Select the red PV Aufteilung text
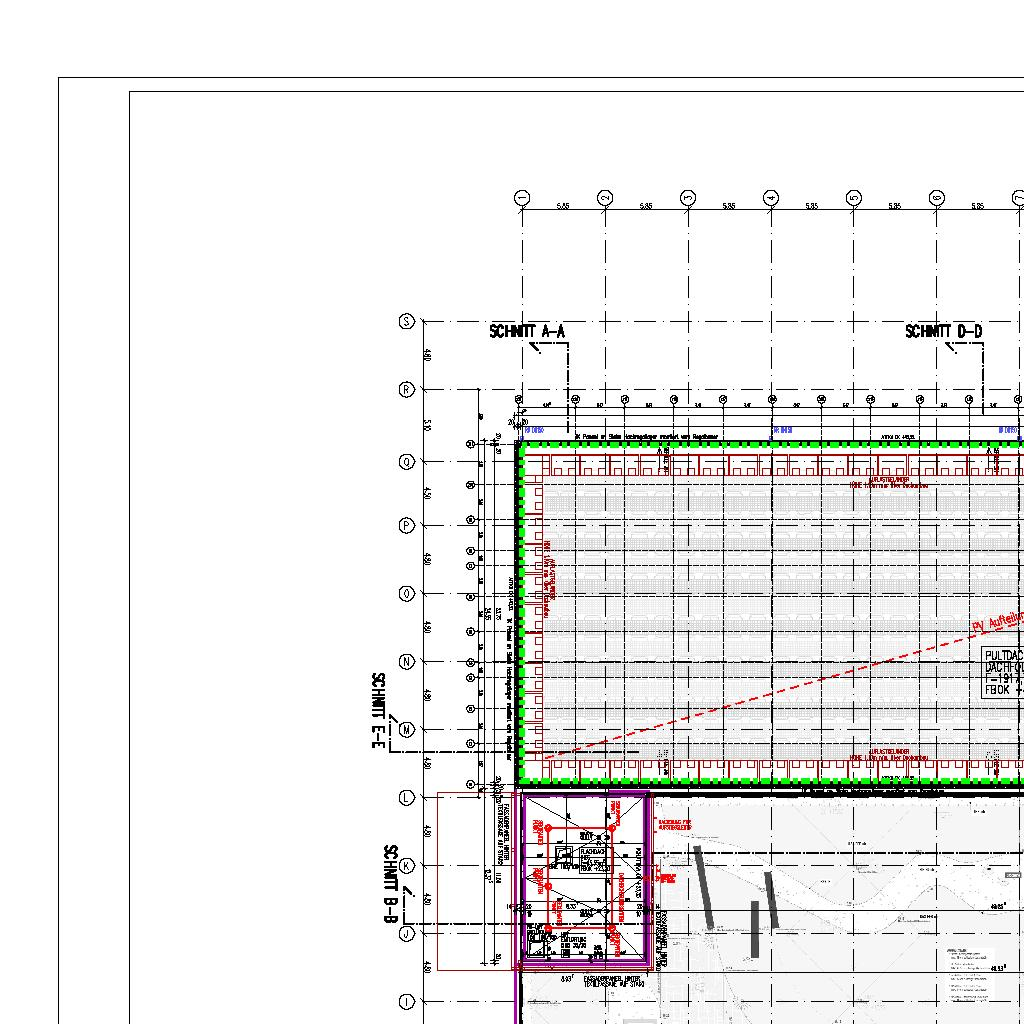The height and width of the screenshot is (1024, 1024). tap(997, 621)
